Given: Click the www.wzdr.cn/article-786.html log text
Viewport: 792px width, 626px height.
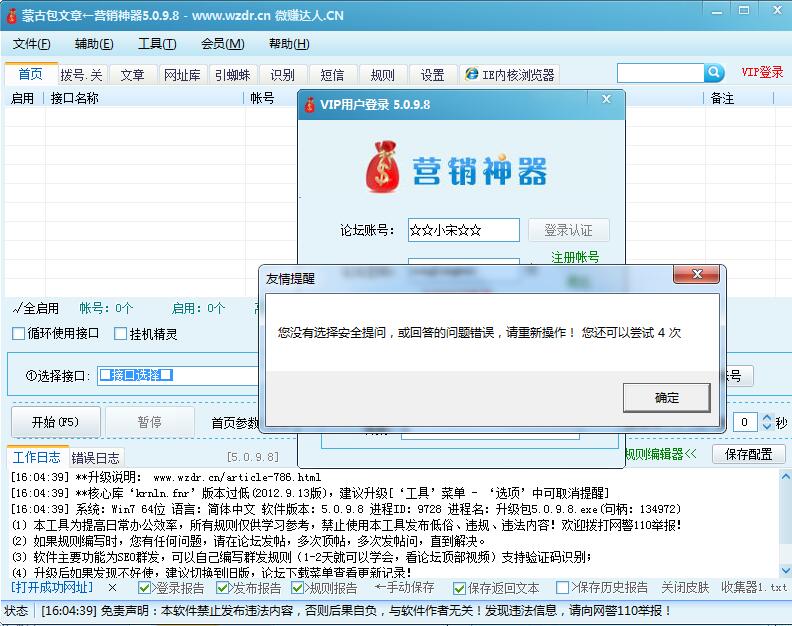Looking at the screenshot, I should [237, 477].
